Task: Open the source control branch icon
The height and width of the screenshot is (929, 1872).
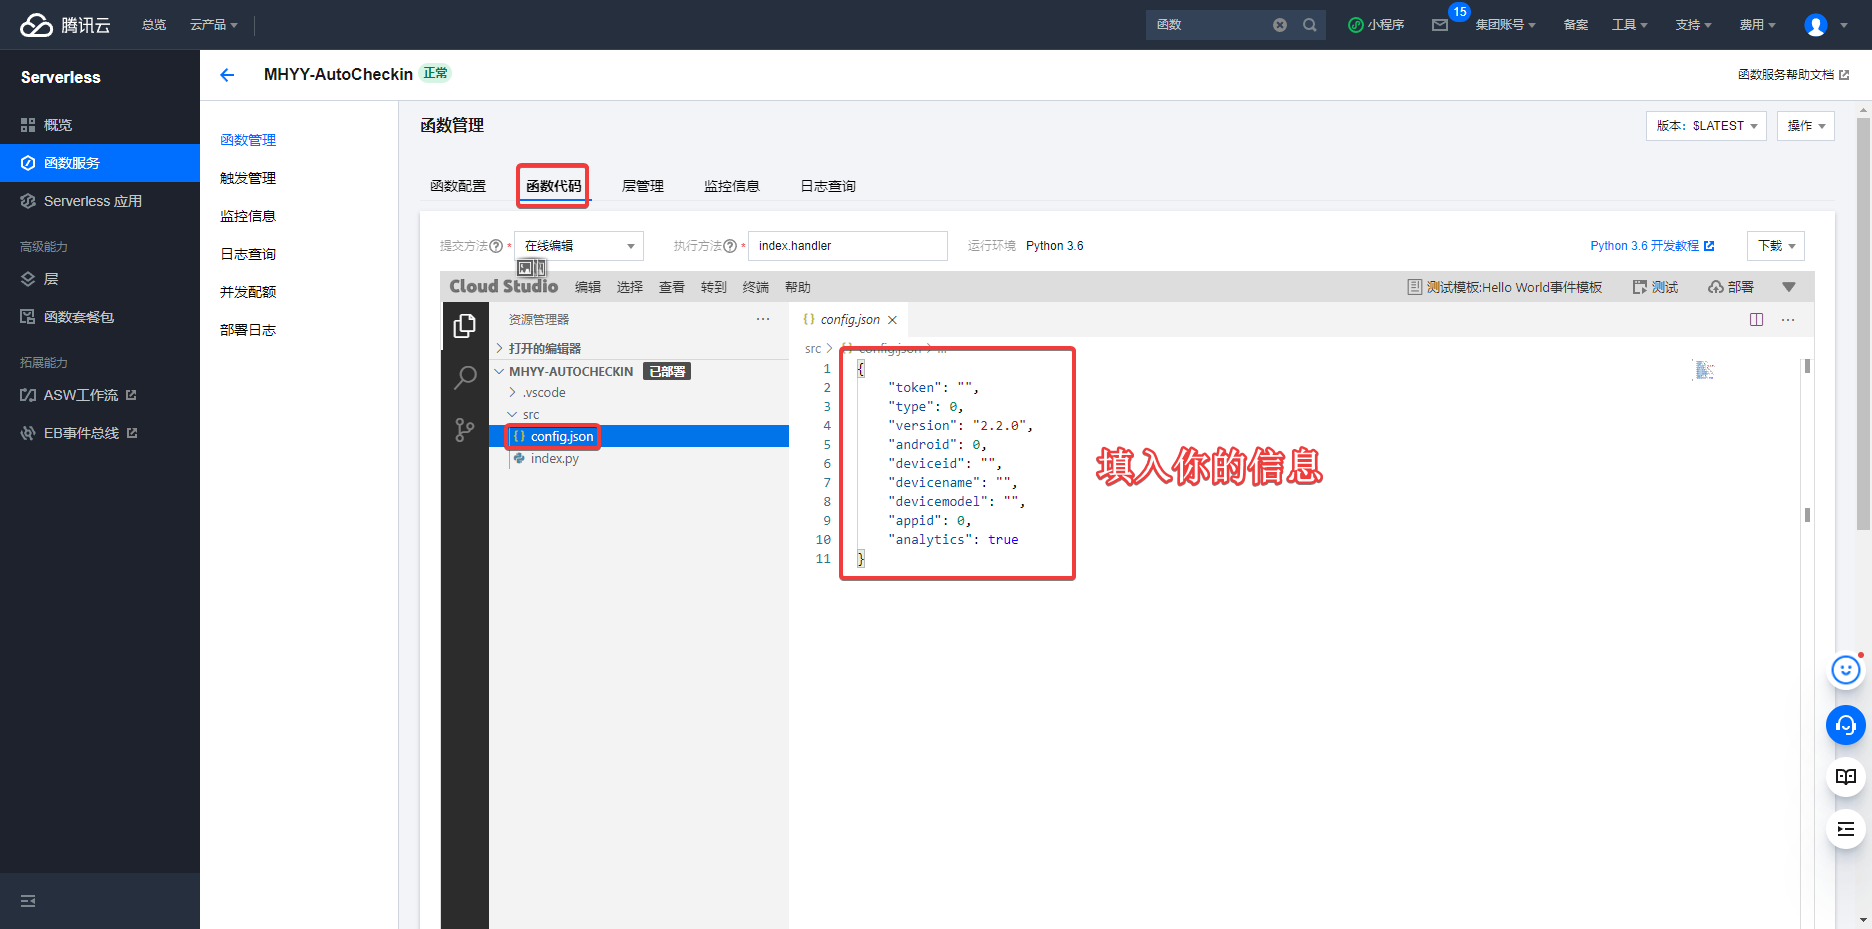Action: pyautogui.click(x=465, y=430)
